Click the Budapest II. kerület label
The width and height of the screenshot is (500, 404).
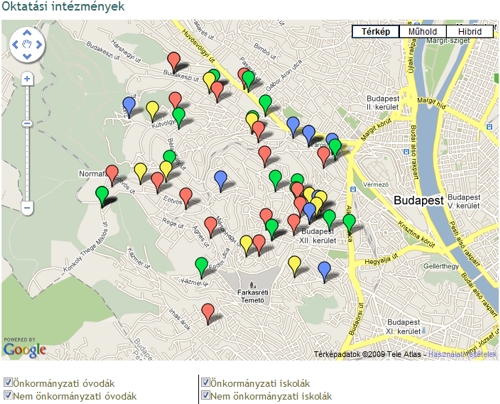pos(383,103)
